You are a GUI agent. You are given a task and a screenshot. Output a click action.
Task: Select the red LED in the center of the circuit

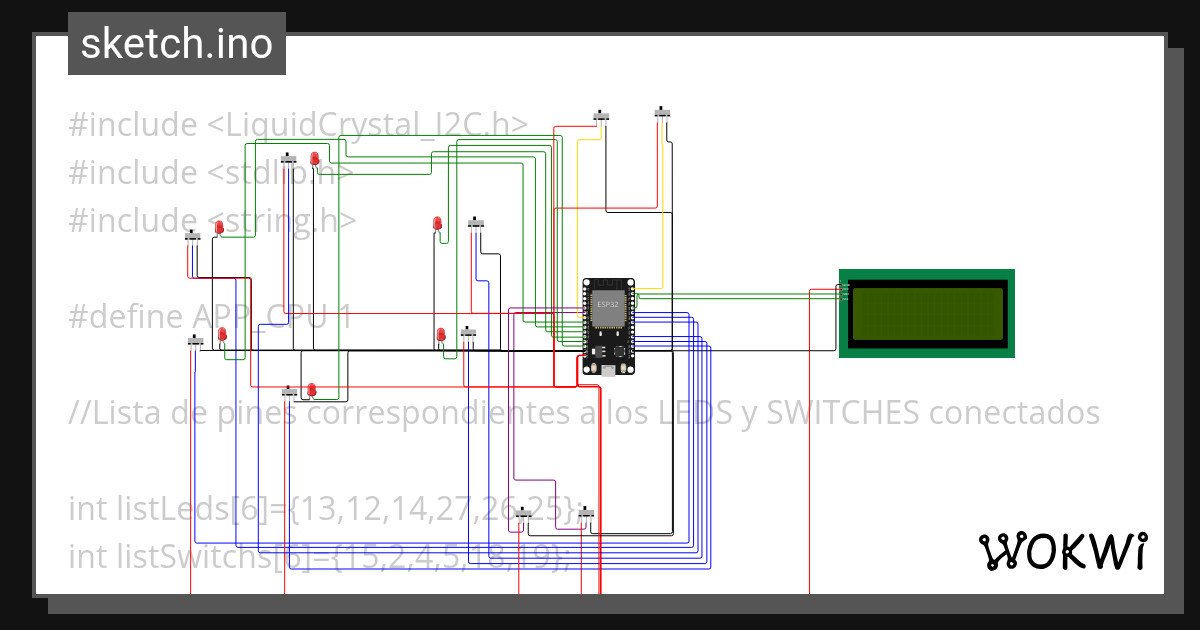(437, 223)
